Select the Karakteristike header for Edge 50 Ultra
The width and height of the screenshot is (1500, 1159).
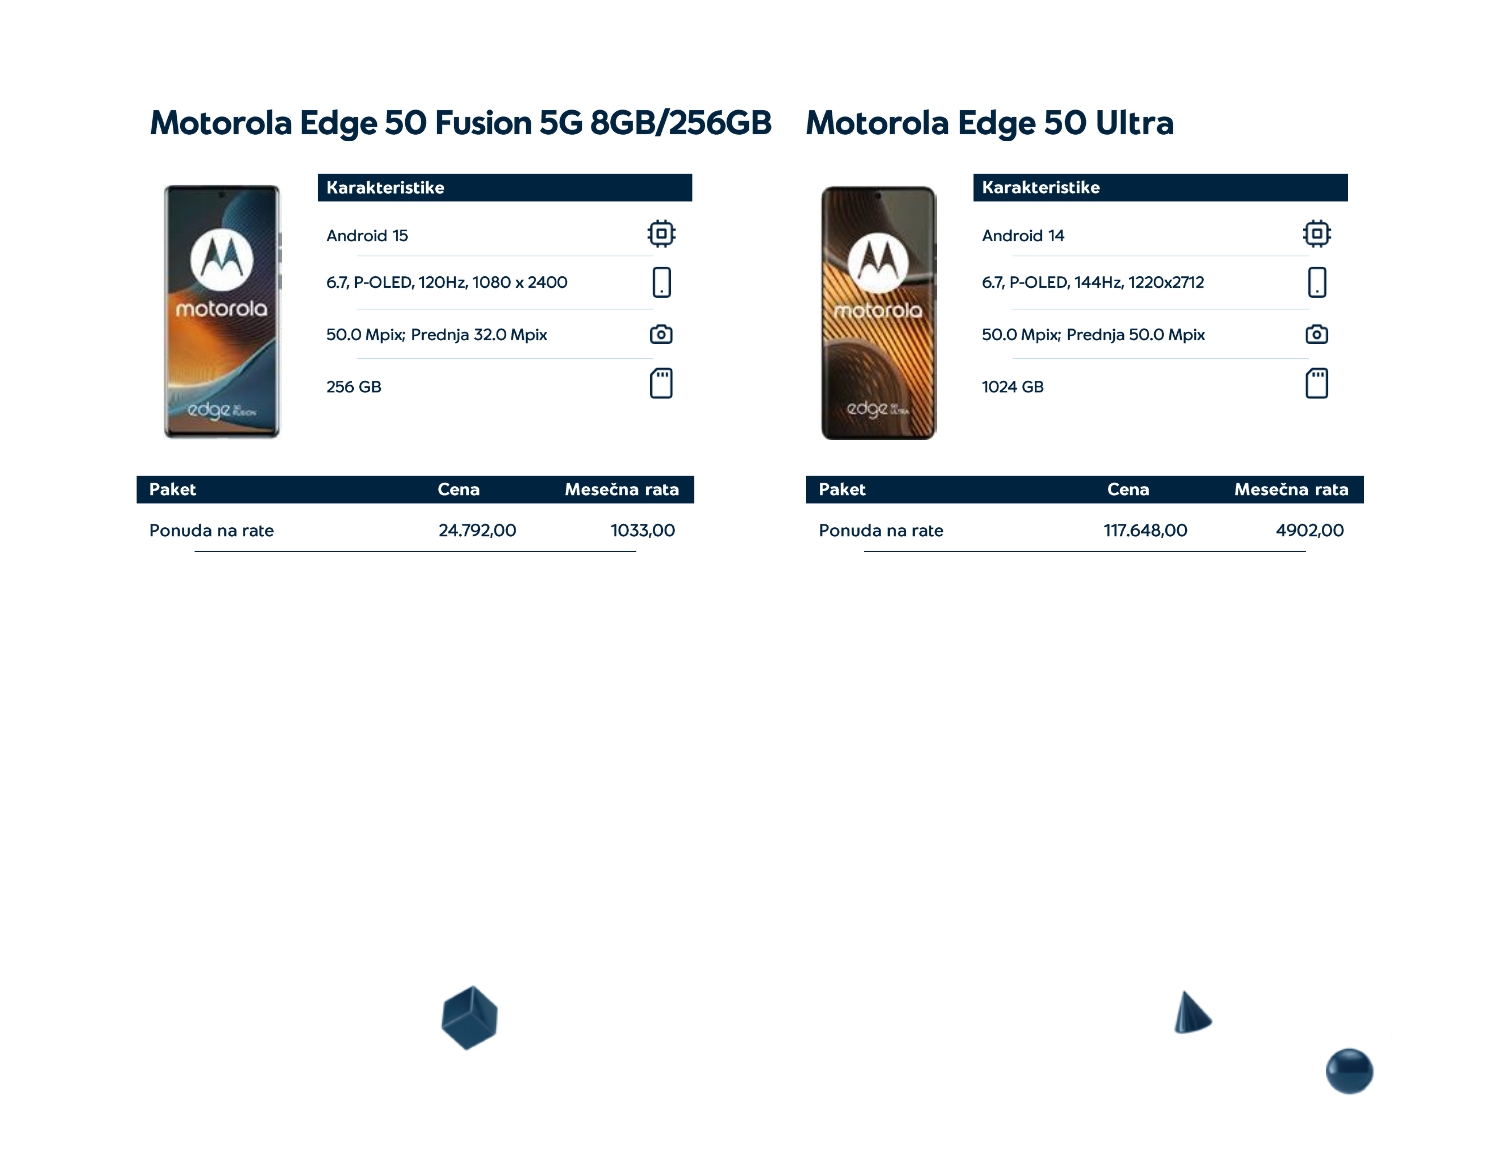pos(1160,188)
